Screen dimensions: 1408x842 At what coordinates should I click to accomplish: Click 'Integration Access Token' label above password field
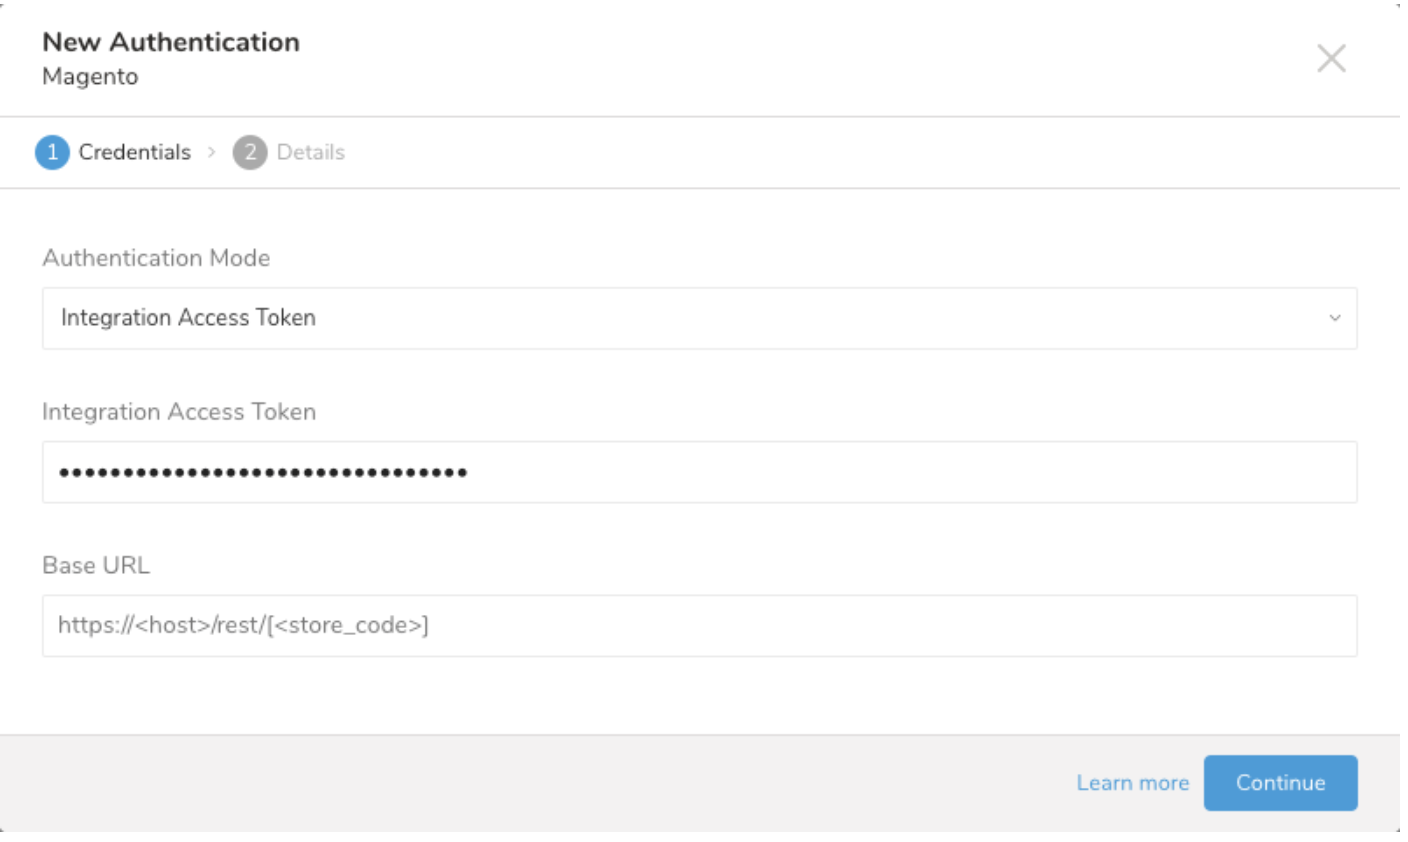click(x=179, y=412)
